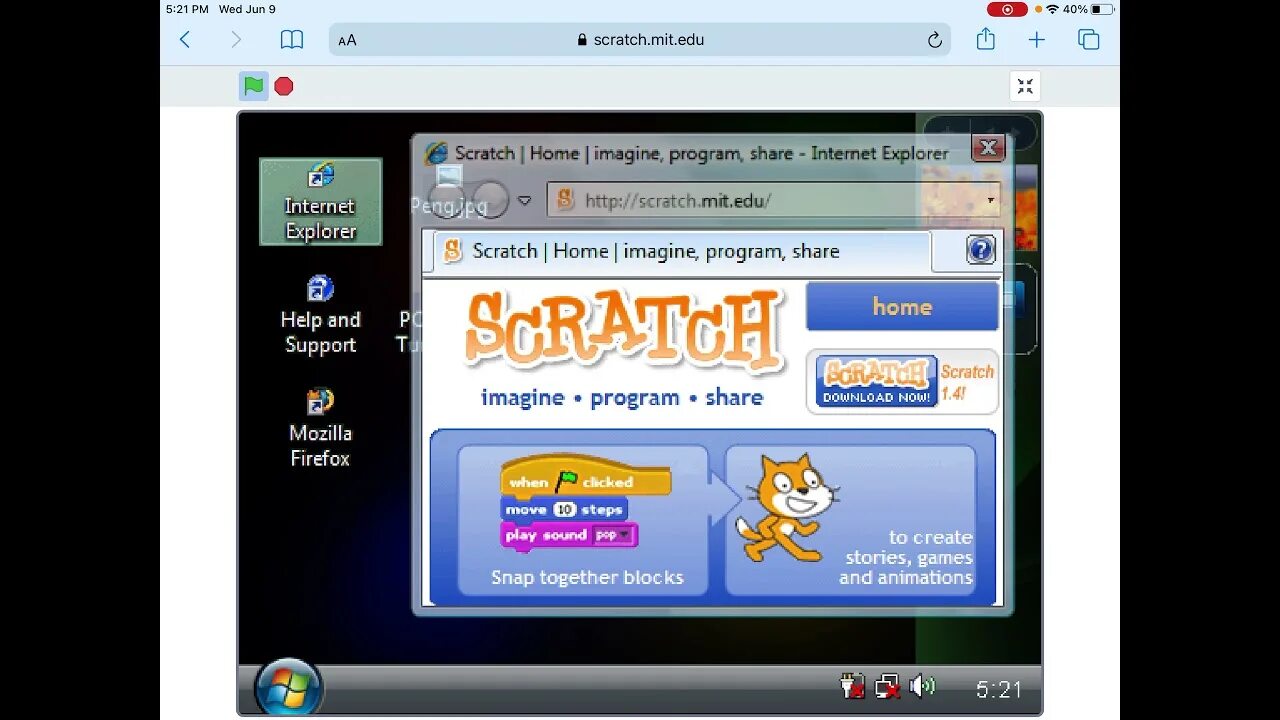This screenshot has height=720, width=1280.
Task: Select the Internet Explorer desktop icon
Action: click(320, 202)
